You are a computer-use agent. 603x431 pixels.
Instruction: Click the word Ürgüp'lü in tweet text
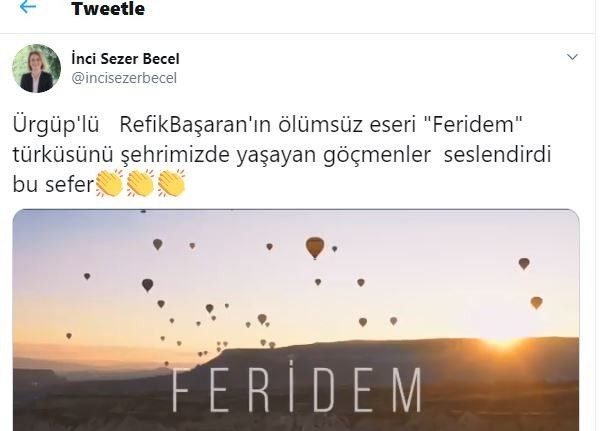pos(56,125)
